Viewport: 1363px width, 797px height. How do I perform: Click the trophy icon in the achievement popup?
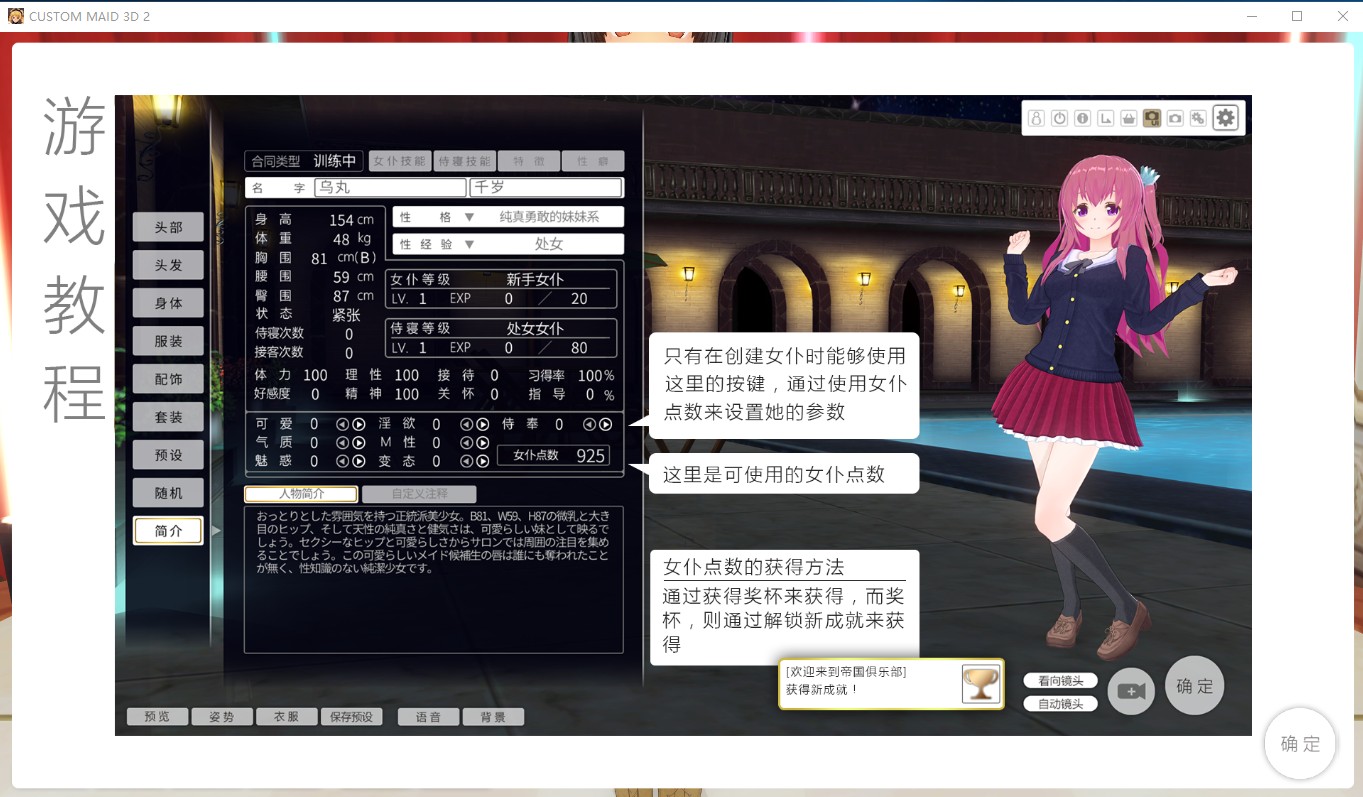click(x=980, y=684)
